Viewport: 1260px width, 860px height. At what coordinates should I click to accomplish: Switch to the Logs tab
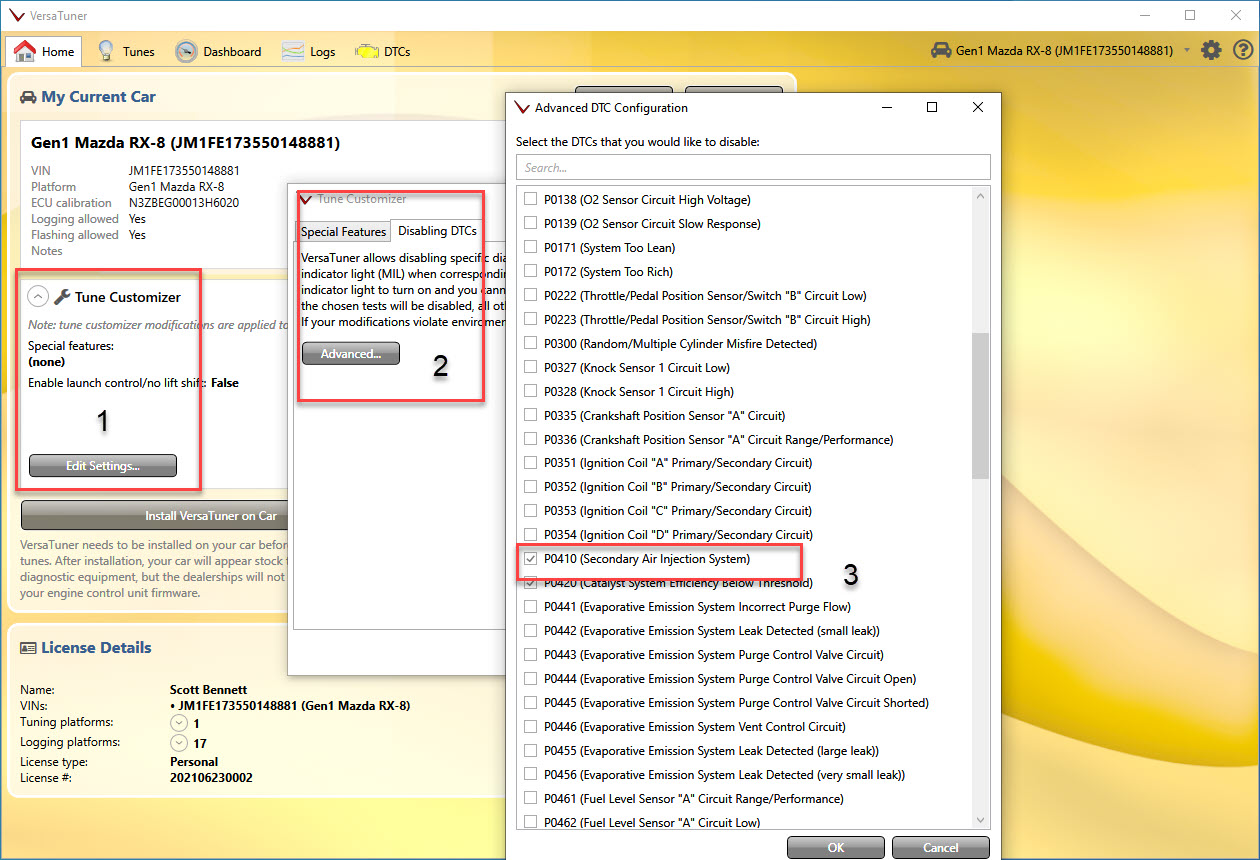click(x=308, y=51)
